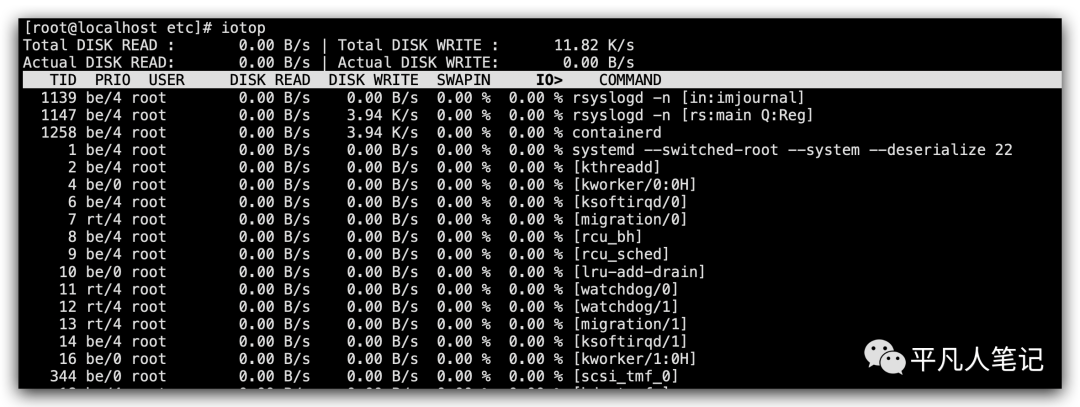Click the iotop command at the prompt
Viewport: 1080px width, 407px height.
pos(243,28)
